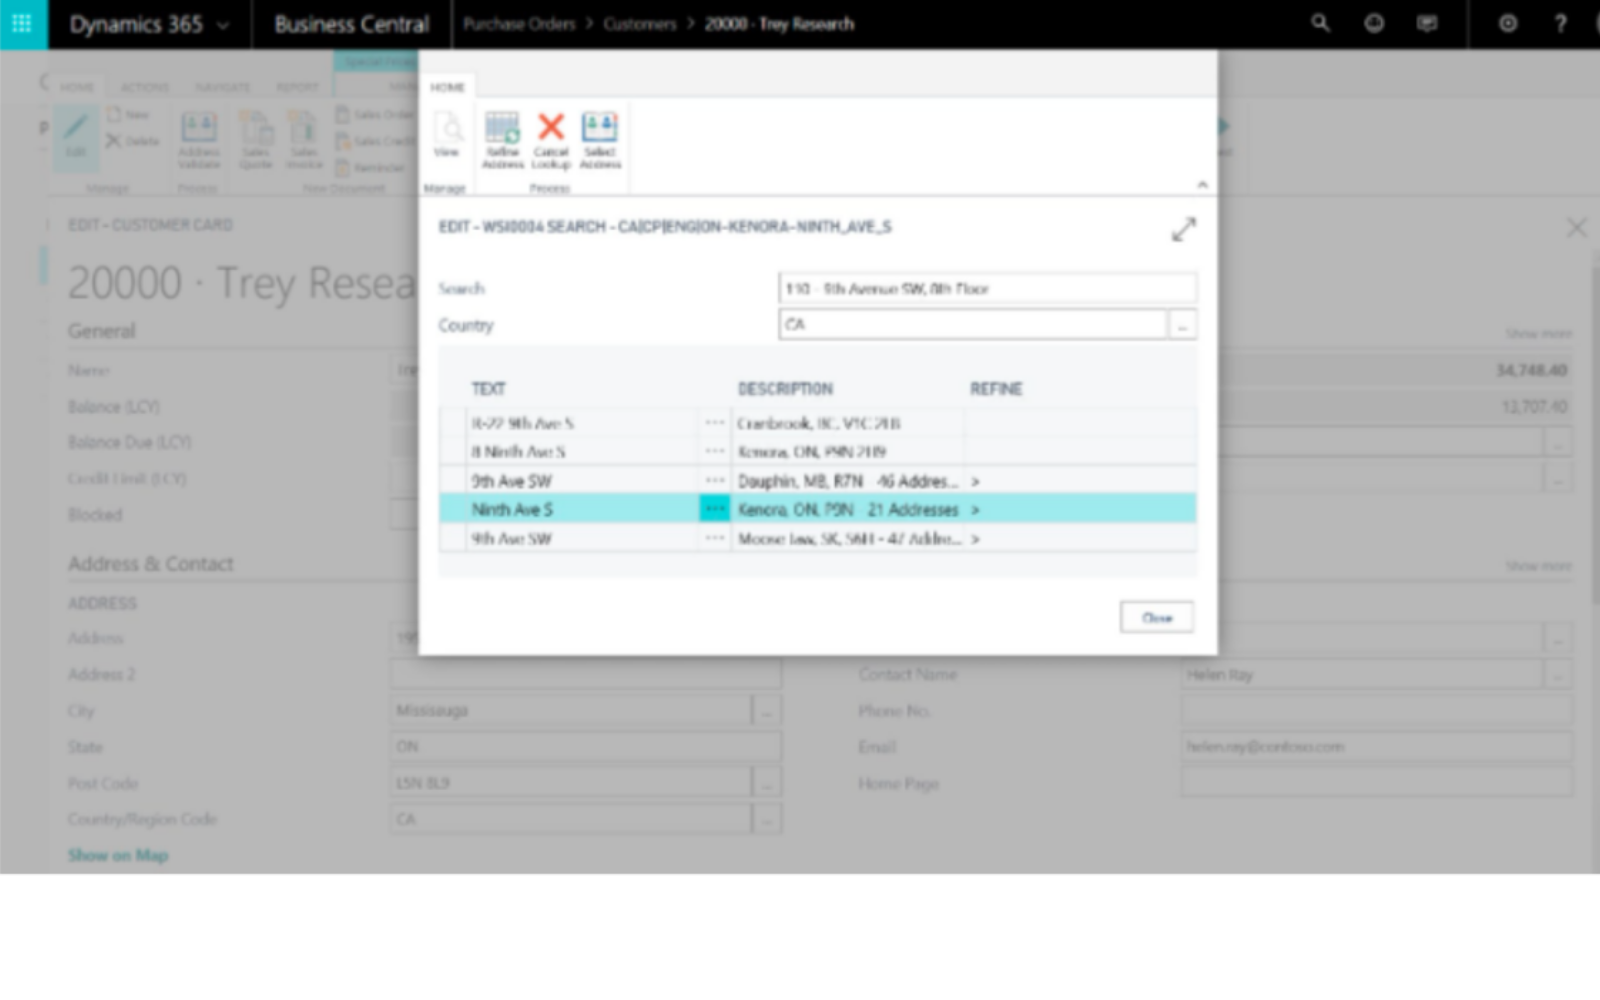
Task: Click Reminder in background ribbon
Action: tap(370, 168)
